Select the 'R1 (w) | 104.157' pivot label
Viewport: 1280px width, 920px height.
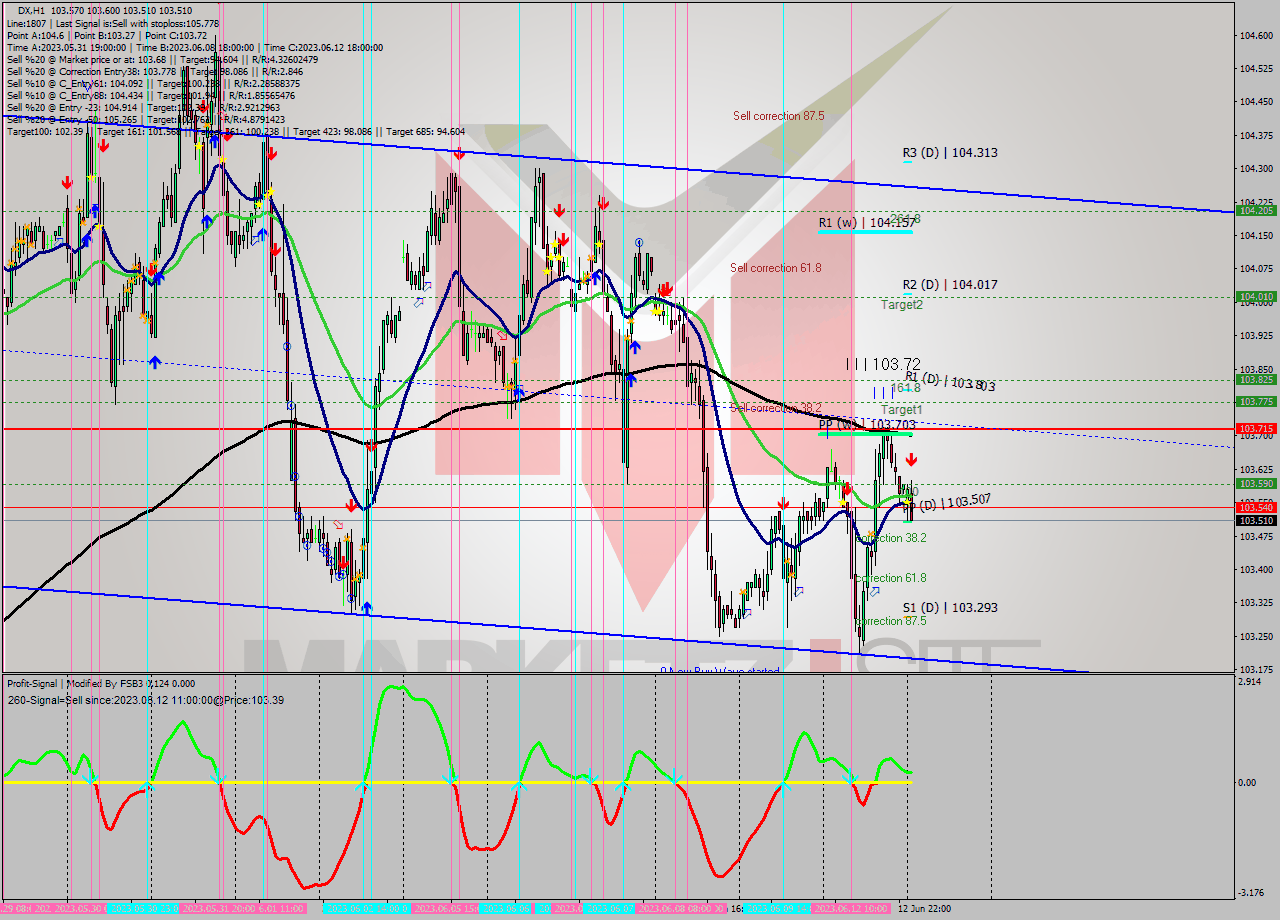(865, 223)
